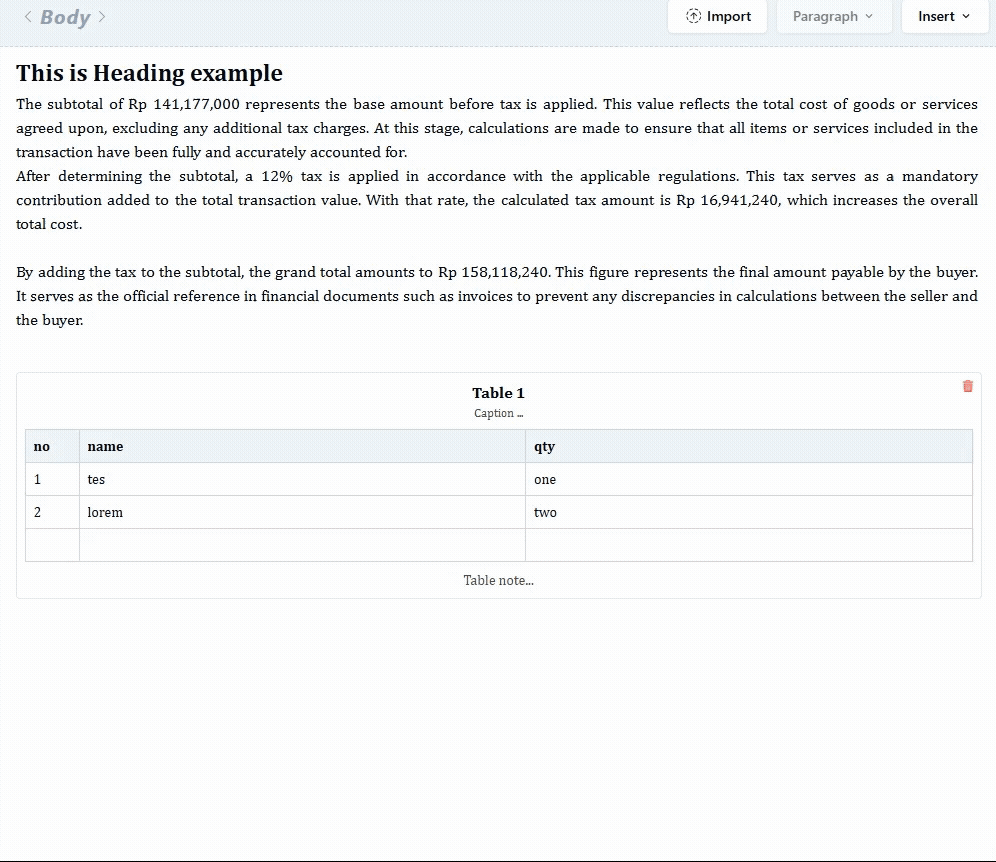Click the empty name cell in last row
Viewport: 996px width, 862px height.
click(302, 545)
